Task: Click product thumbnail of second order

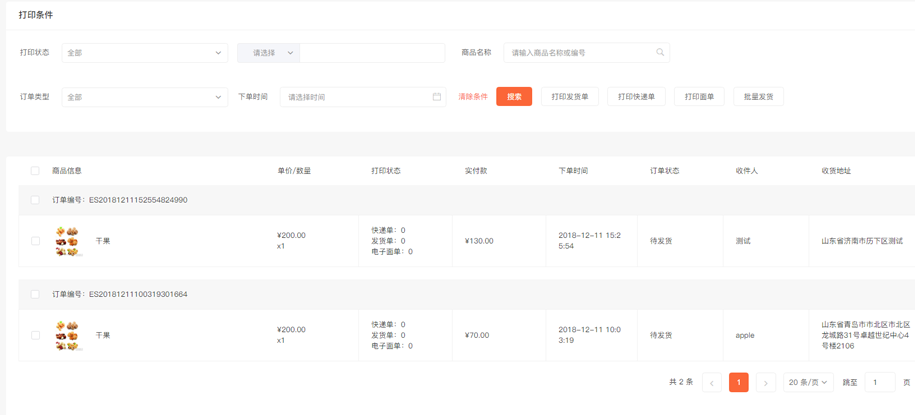Action: click(68, 336)
